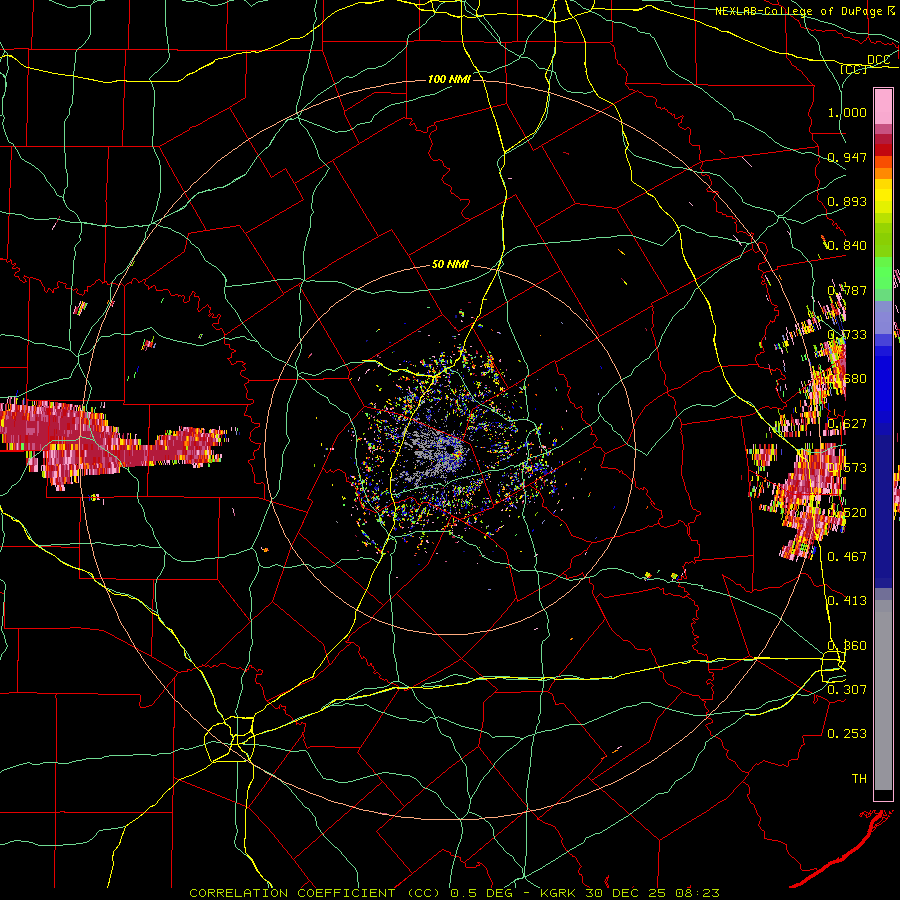Select the 0.840 scale value
This screenshot has width=900, height=900.
847,246
